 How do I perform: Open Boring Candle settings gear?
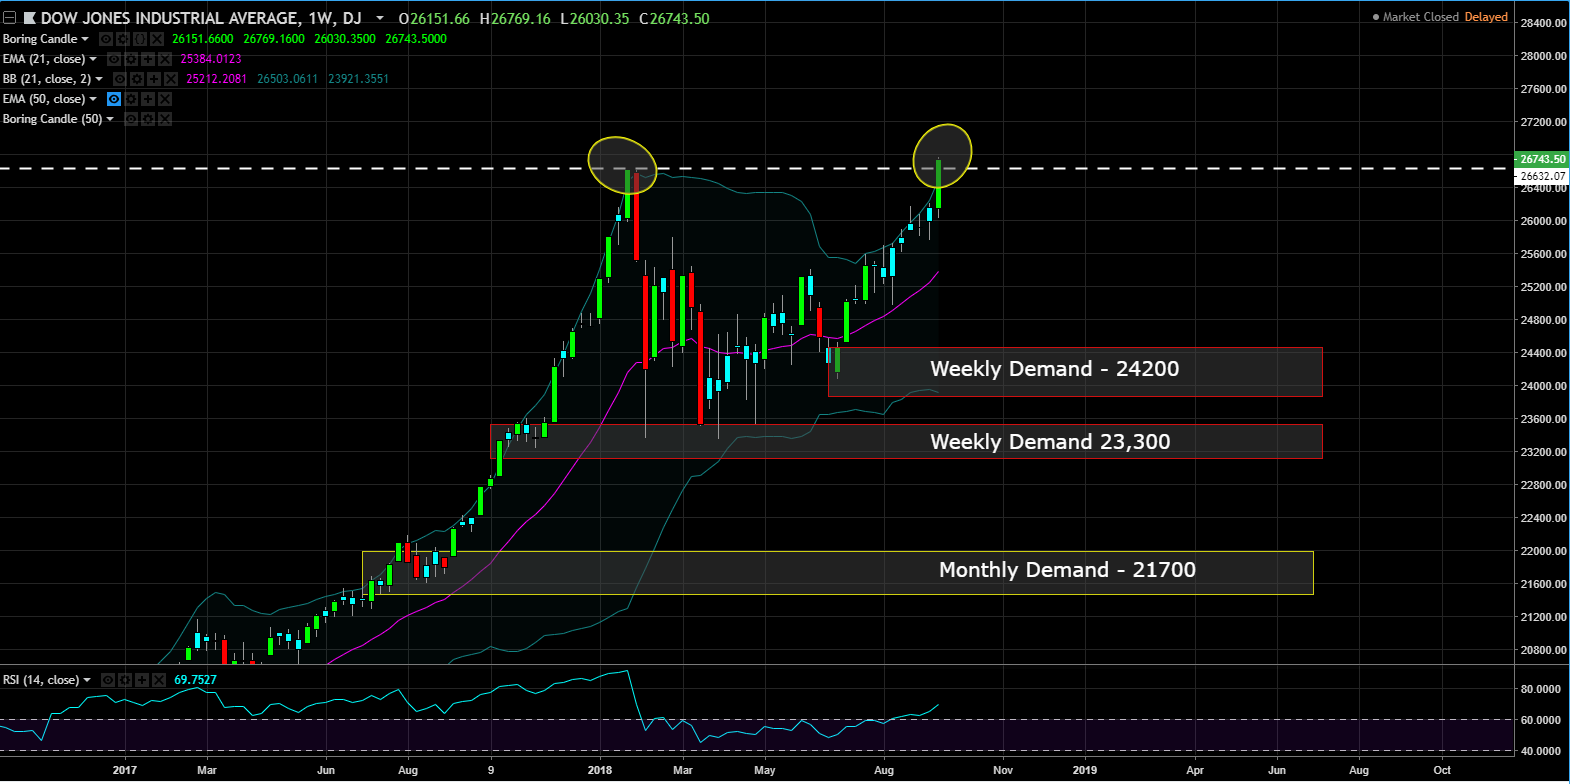tap(123, 39)
